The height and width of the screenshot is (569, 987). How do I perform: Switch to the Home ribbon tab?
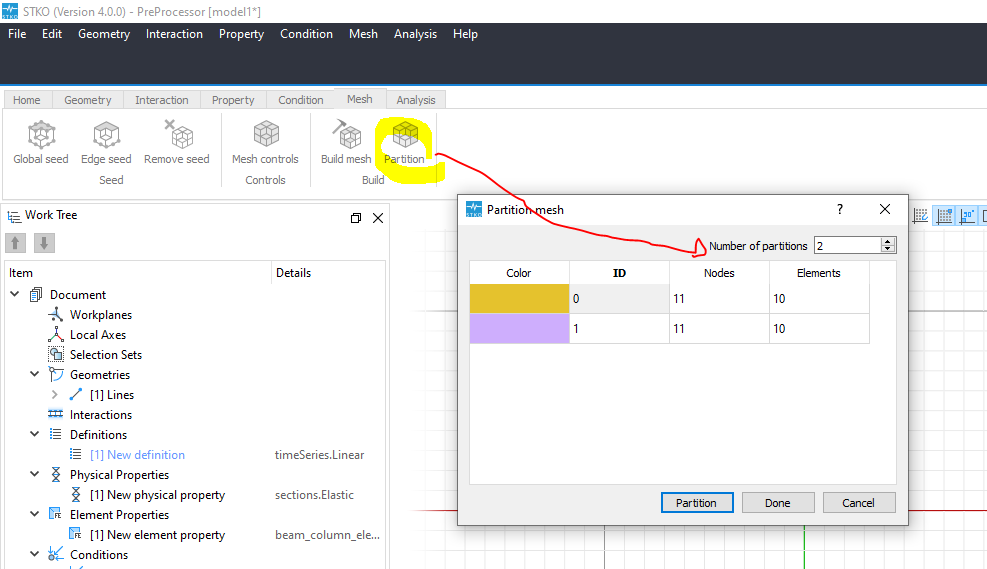tap(26, 99)
